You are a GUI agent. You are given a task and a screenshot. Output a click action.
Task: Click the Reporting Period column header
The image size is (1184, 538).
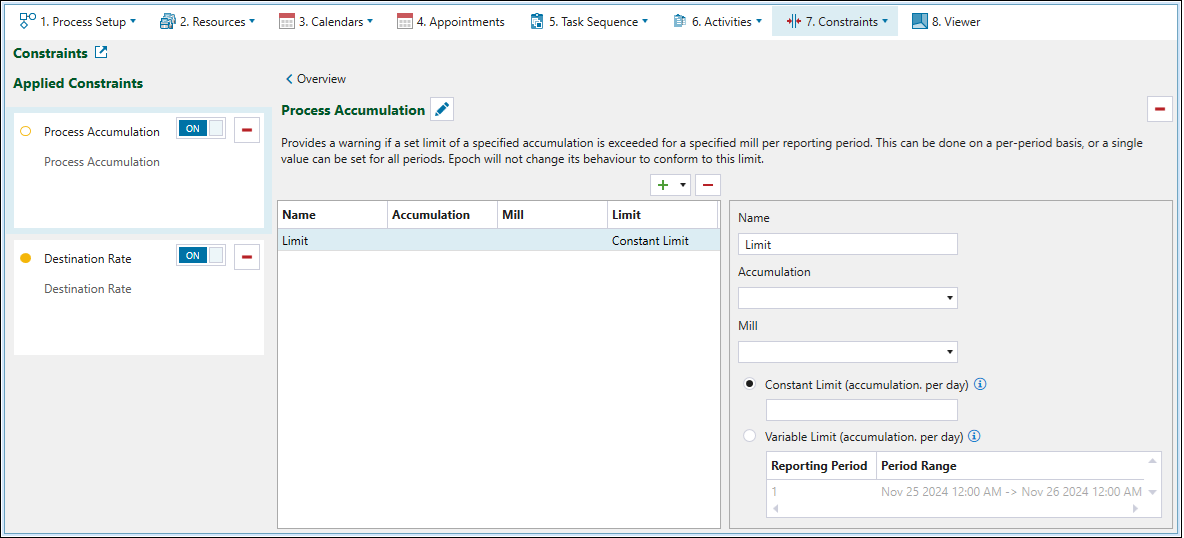pyautogui.click(x=821, y=465)
